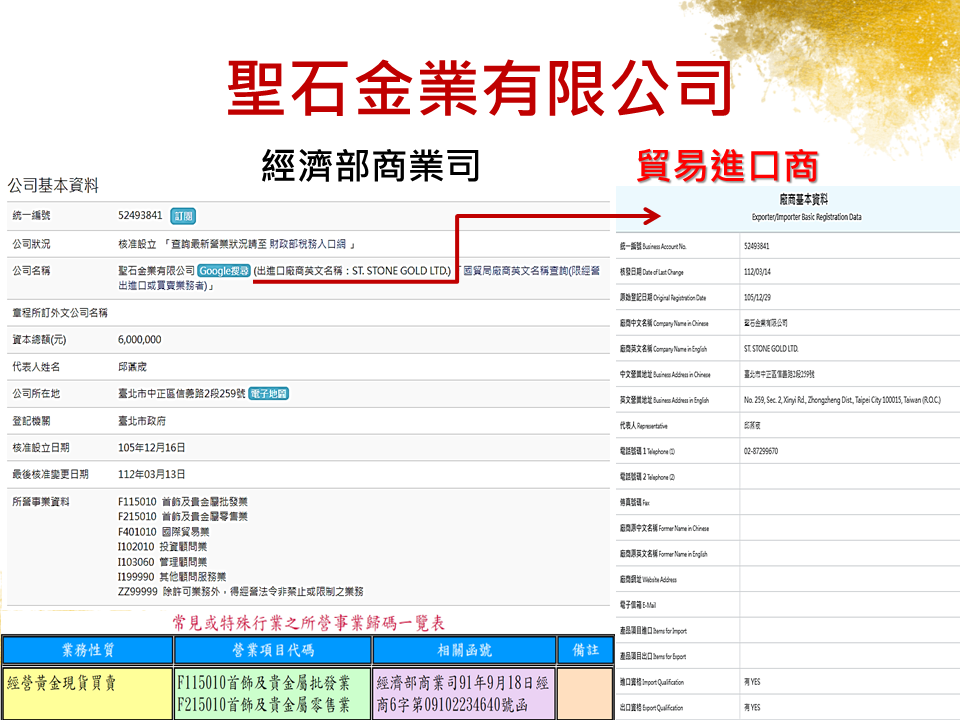Click the 備註 column header
Viewport: 960px width, 720px height.
(x=583, y=650)
